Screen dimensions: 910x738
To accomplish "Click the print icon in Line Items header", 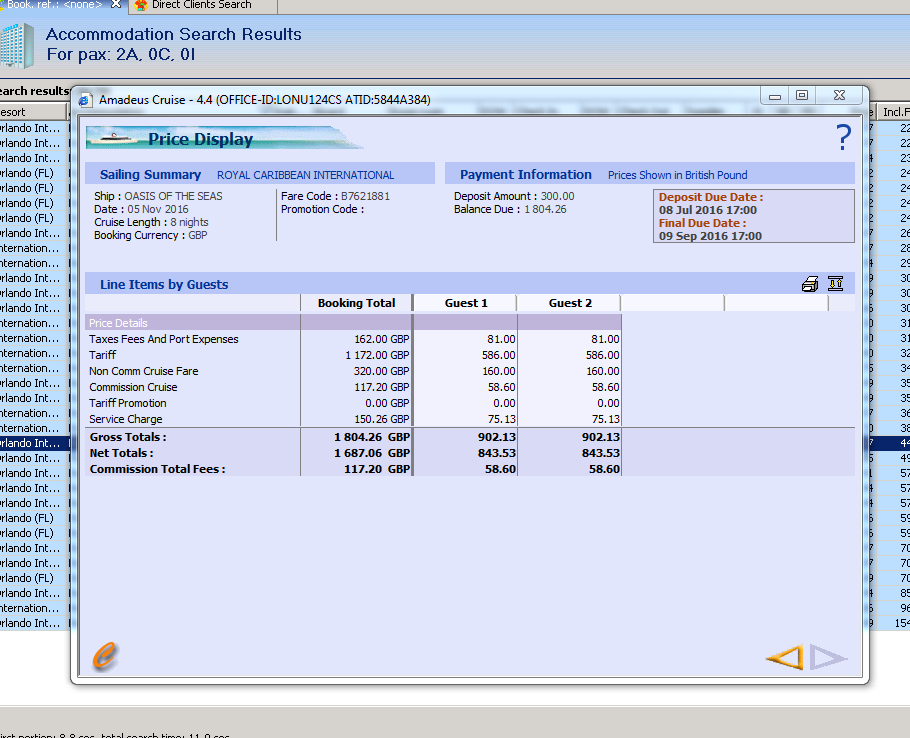I will click(810, 284).
